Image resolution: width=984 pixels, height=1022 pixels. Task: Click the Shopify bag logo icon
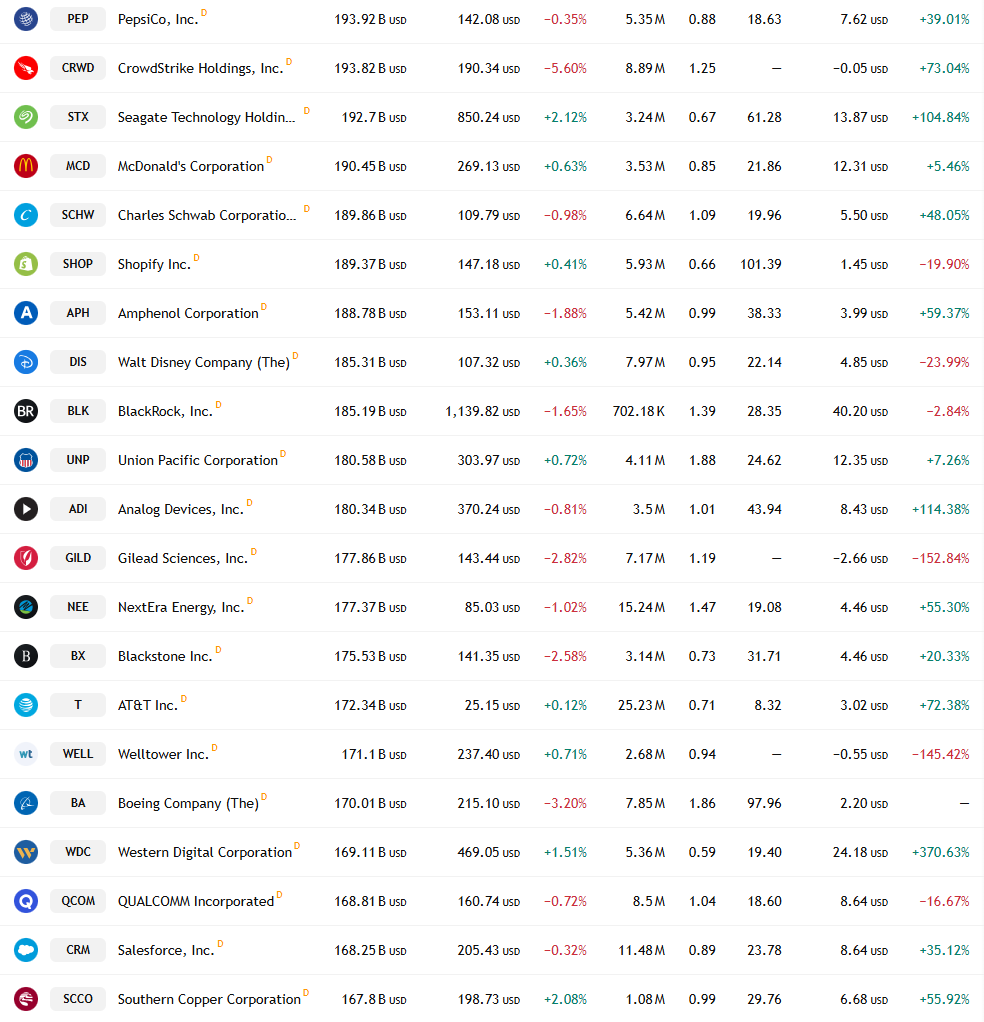tap(26, 264)
